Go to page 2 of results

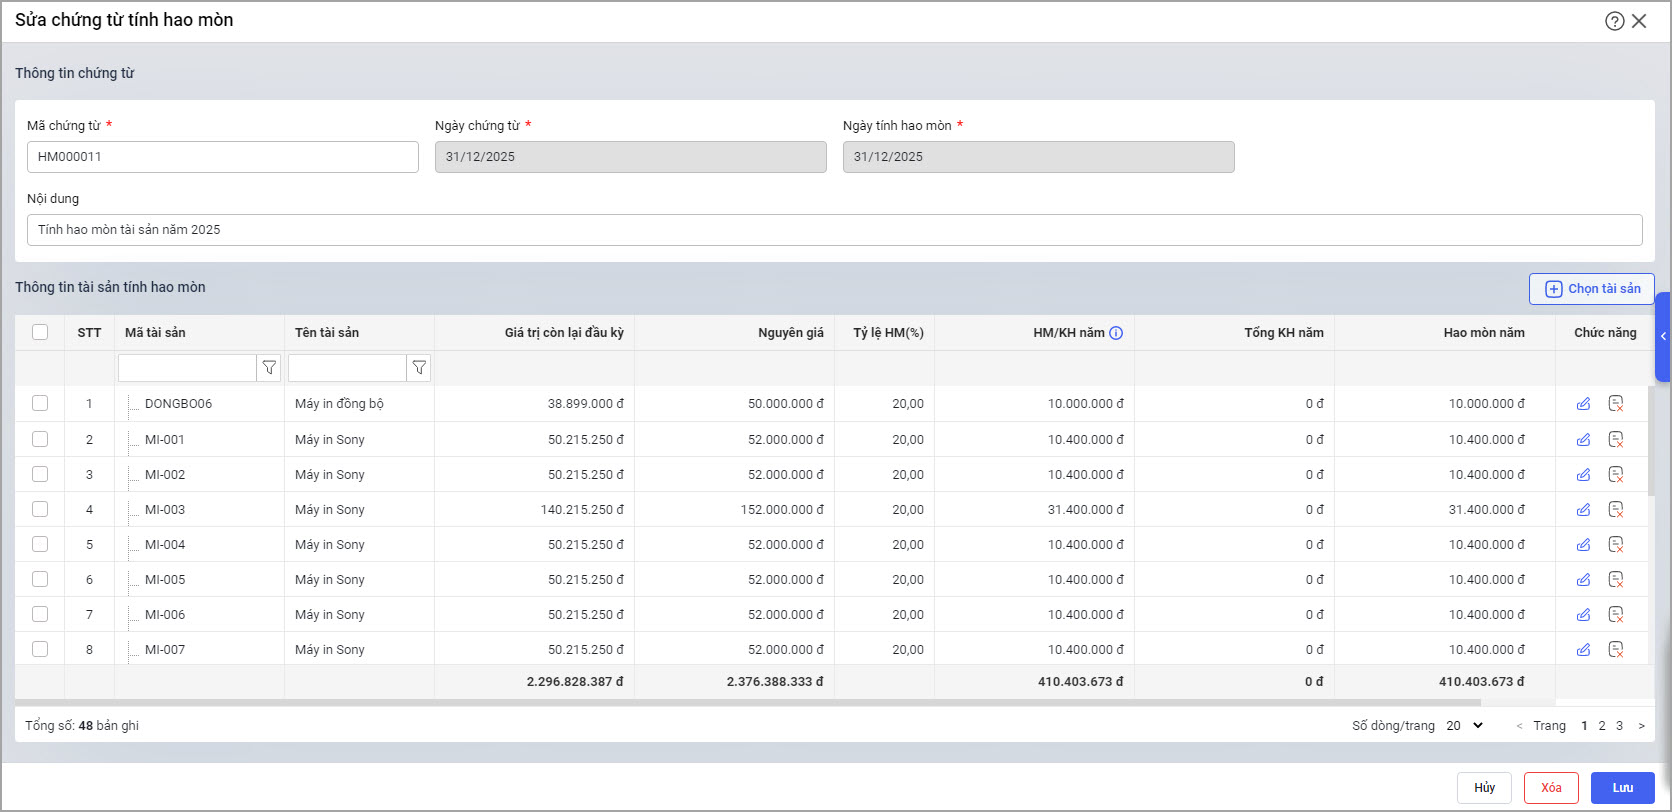[x=1602, y=726]
